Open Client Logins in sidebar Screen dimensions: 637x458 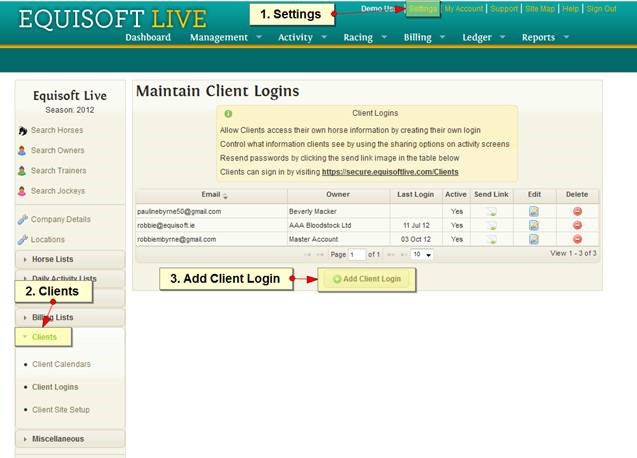(55, 387)
